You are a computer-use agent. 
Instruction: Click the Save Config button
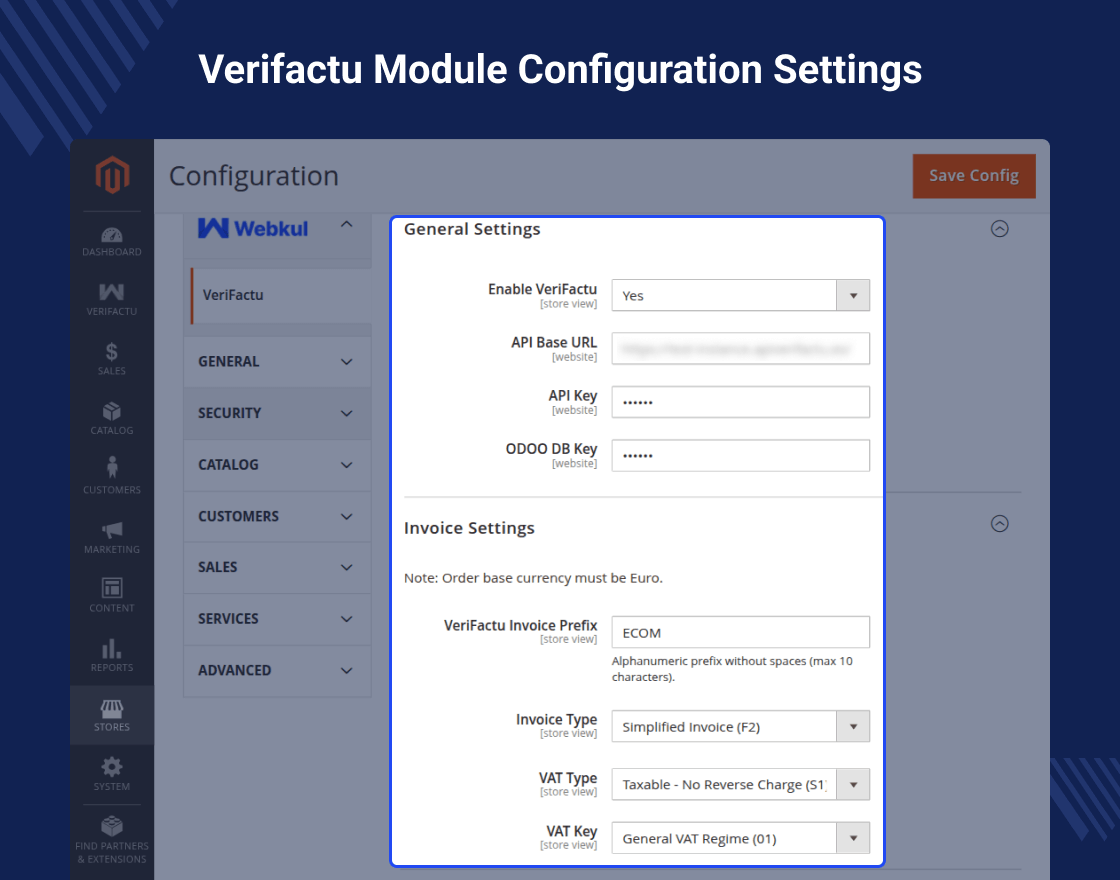pyautogui.click(x=973, y=176)
